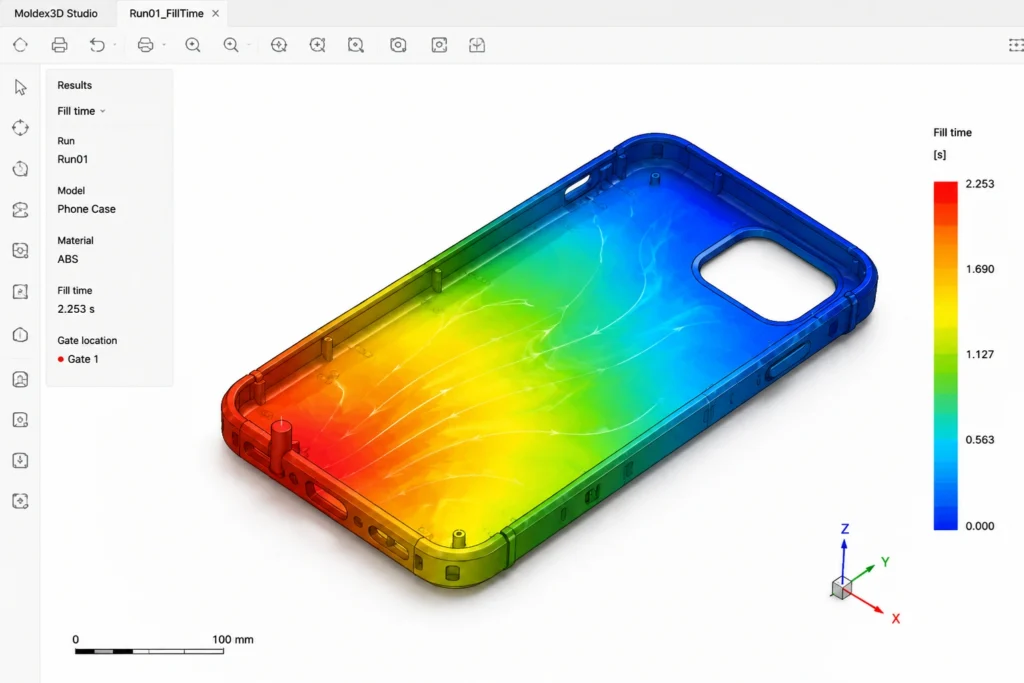Screen dimensions: 1024x683
Task: Click the blue bottom of the fill time color bar
Action: [945, 519]
